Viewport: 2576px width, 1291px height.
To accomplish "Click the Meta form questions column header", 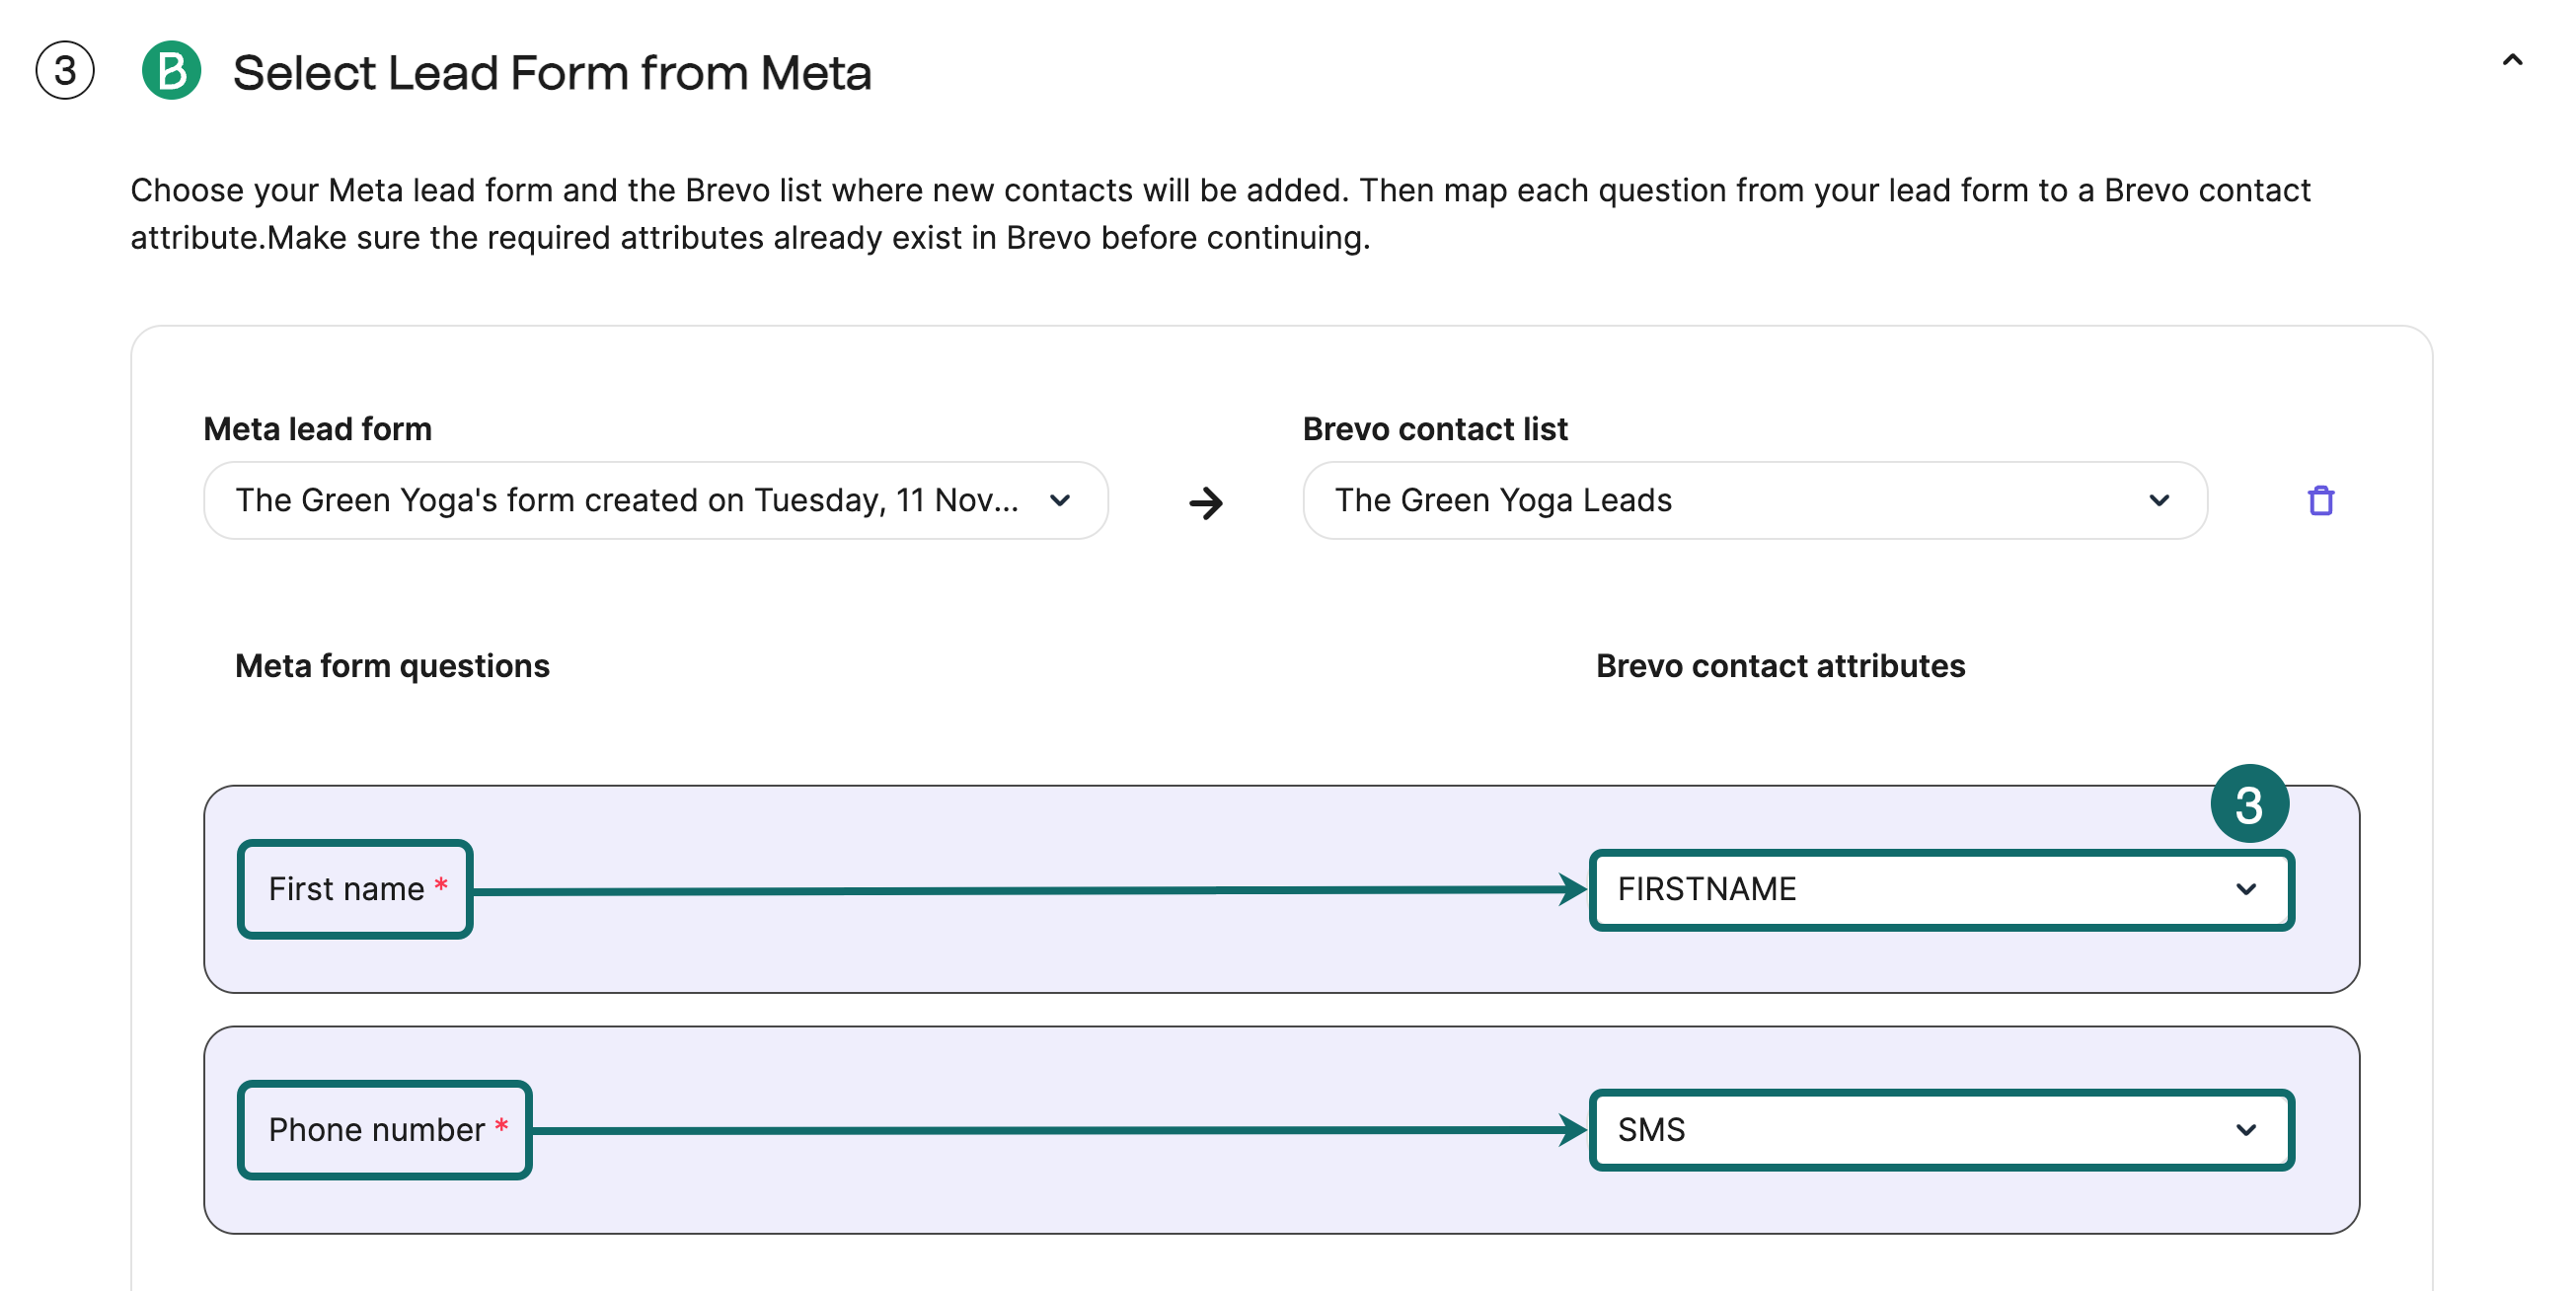I will point(391,665).
